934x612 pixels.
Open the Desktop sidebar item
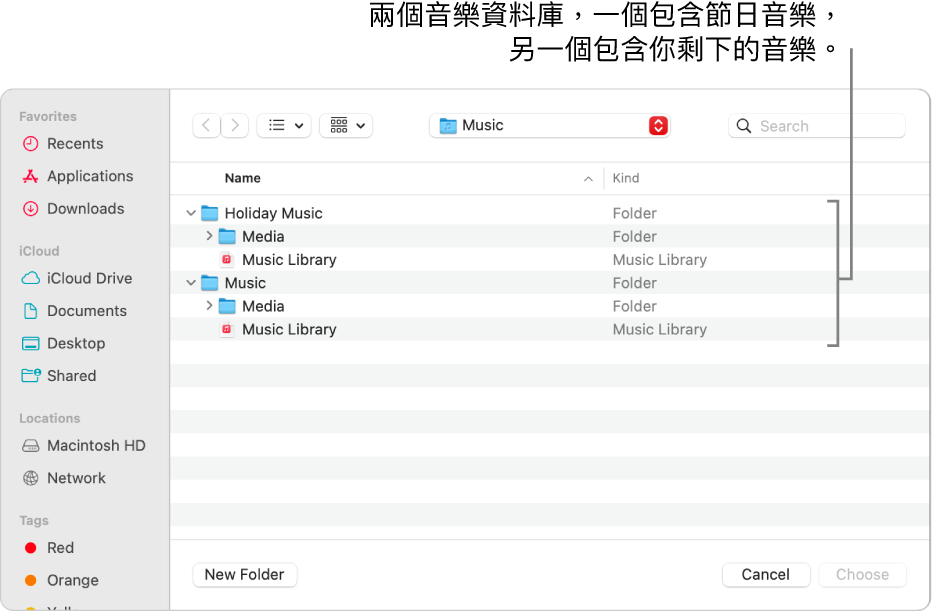point(75,343)
